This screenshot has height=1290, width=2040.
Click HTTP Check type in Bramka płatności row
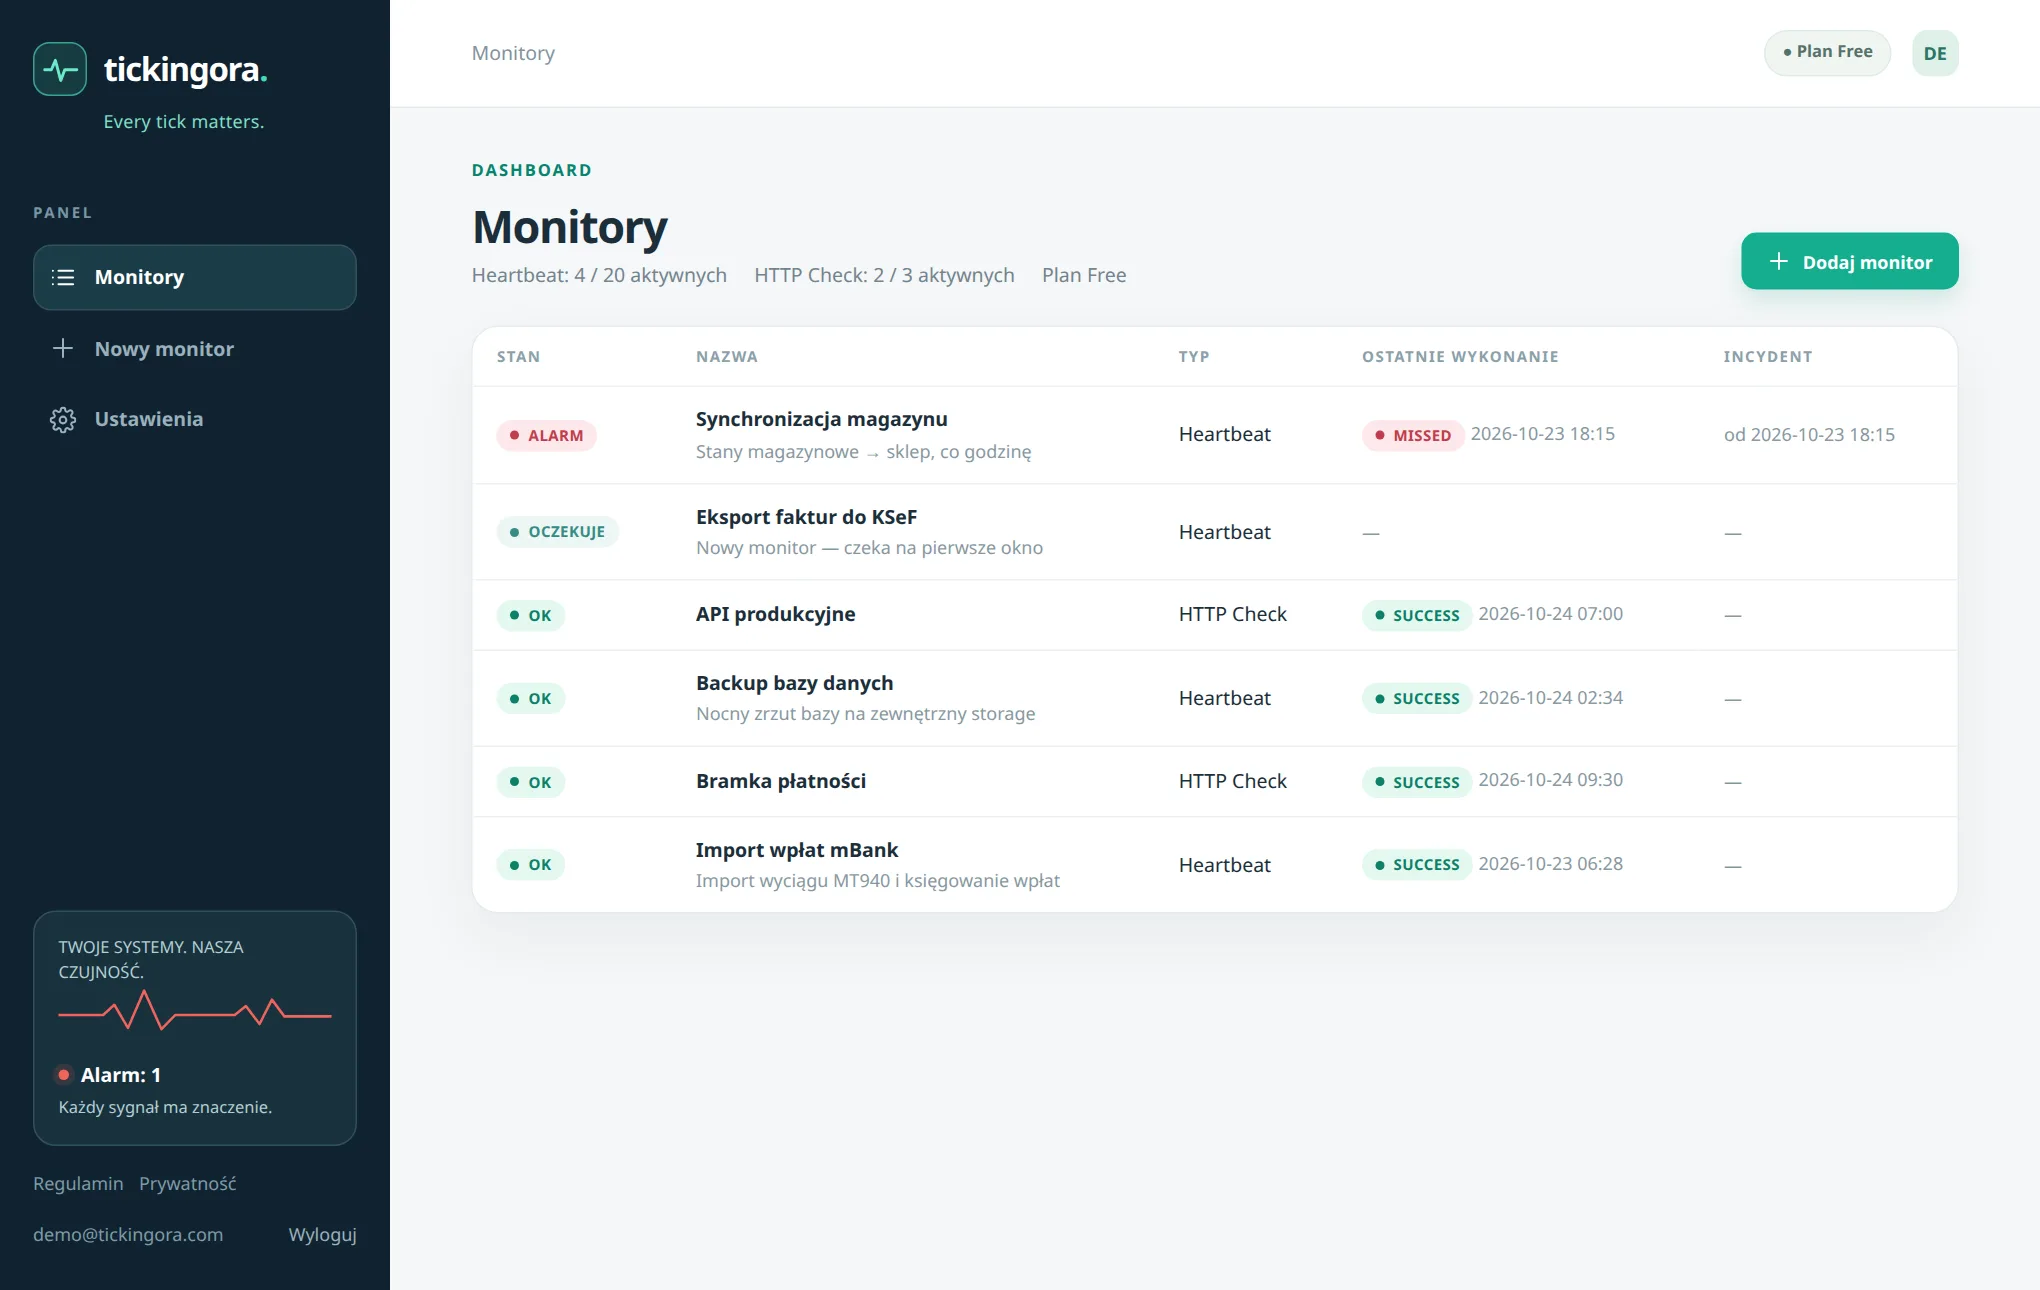click(x=1233, y=781)
